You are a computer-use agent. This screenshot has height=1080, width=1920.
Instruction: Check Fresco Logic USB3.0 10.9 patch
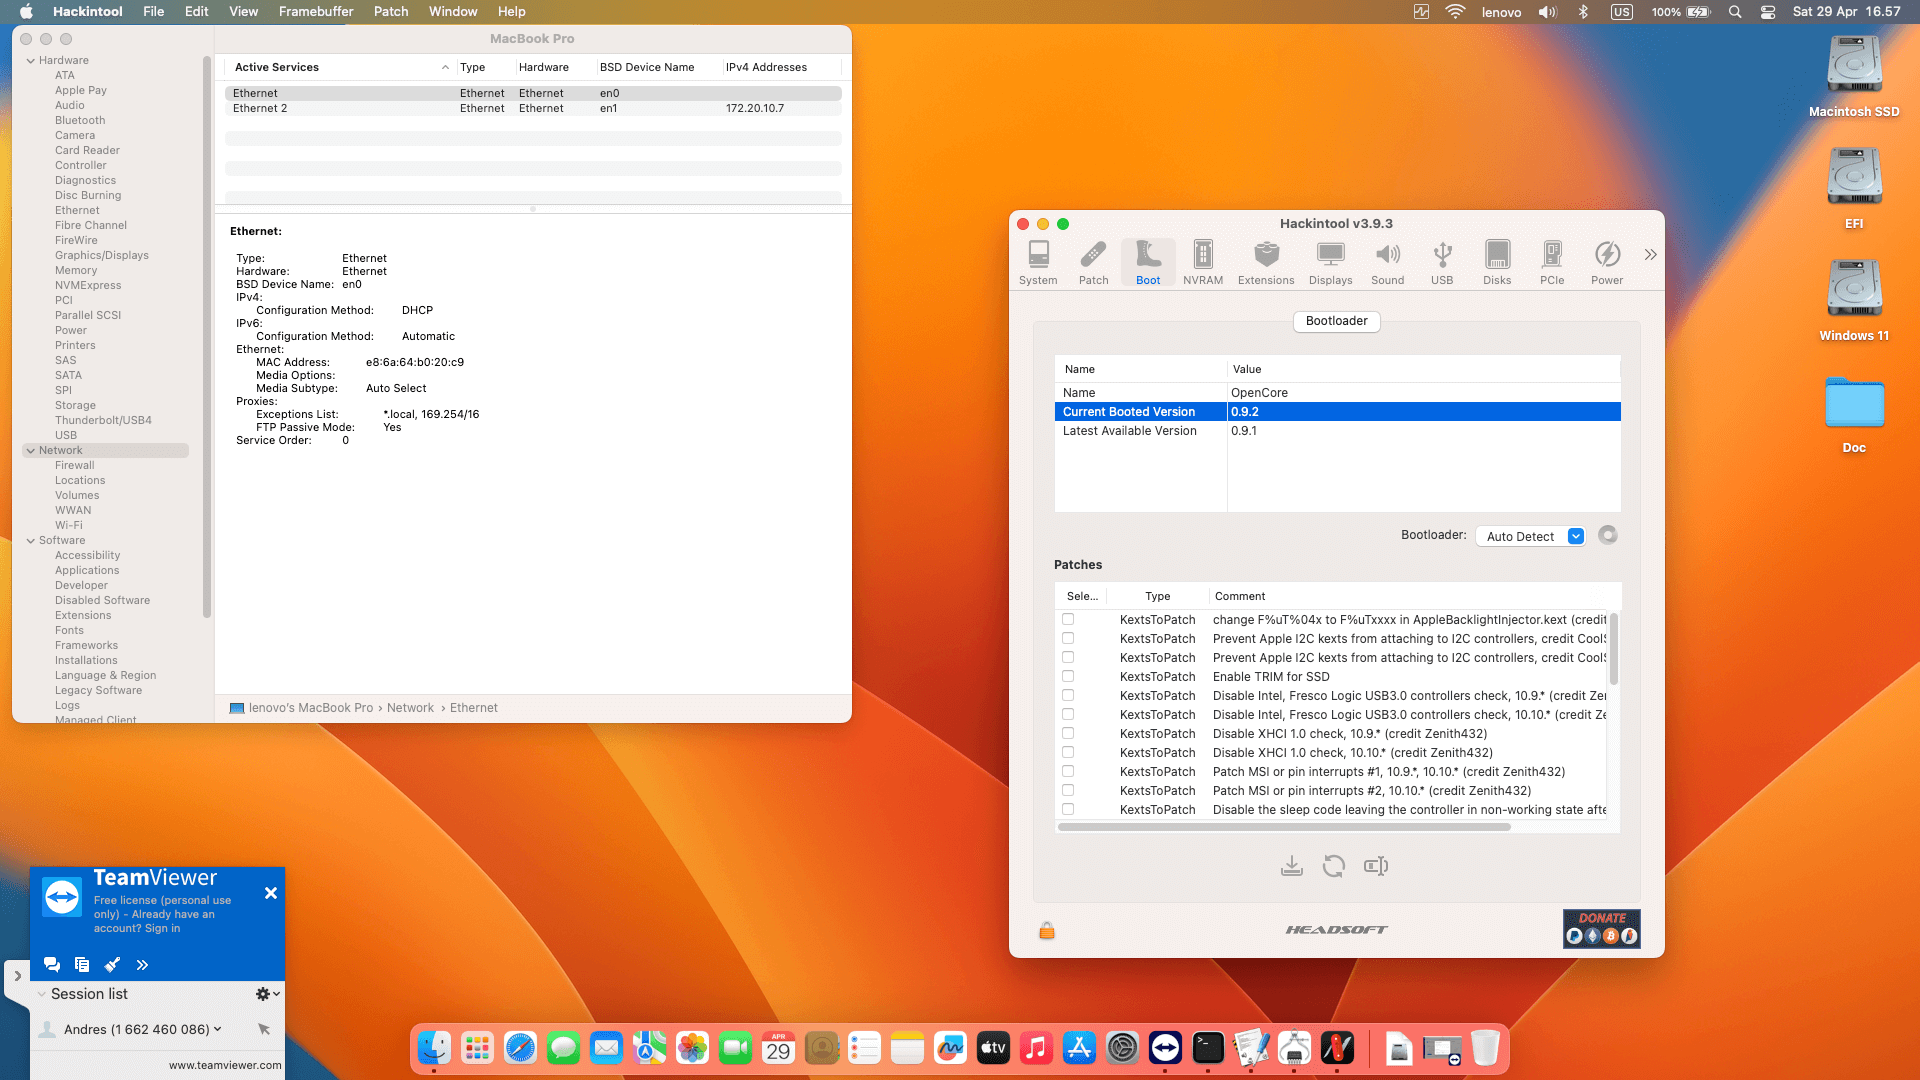1068,696
